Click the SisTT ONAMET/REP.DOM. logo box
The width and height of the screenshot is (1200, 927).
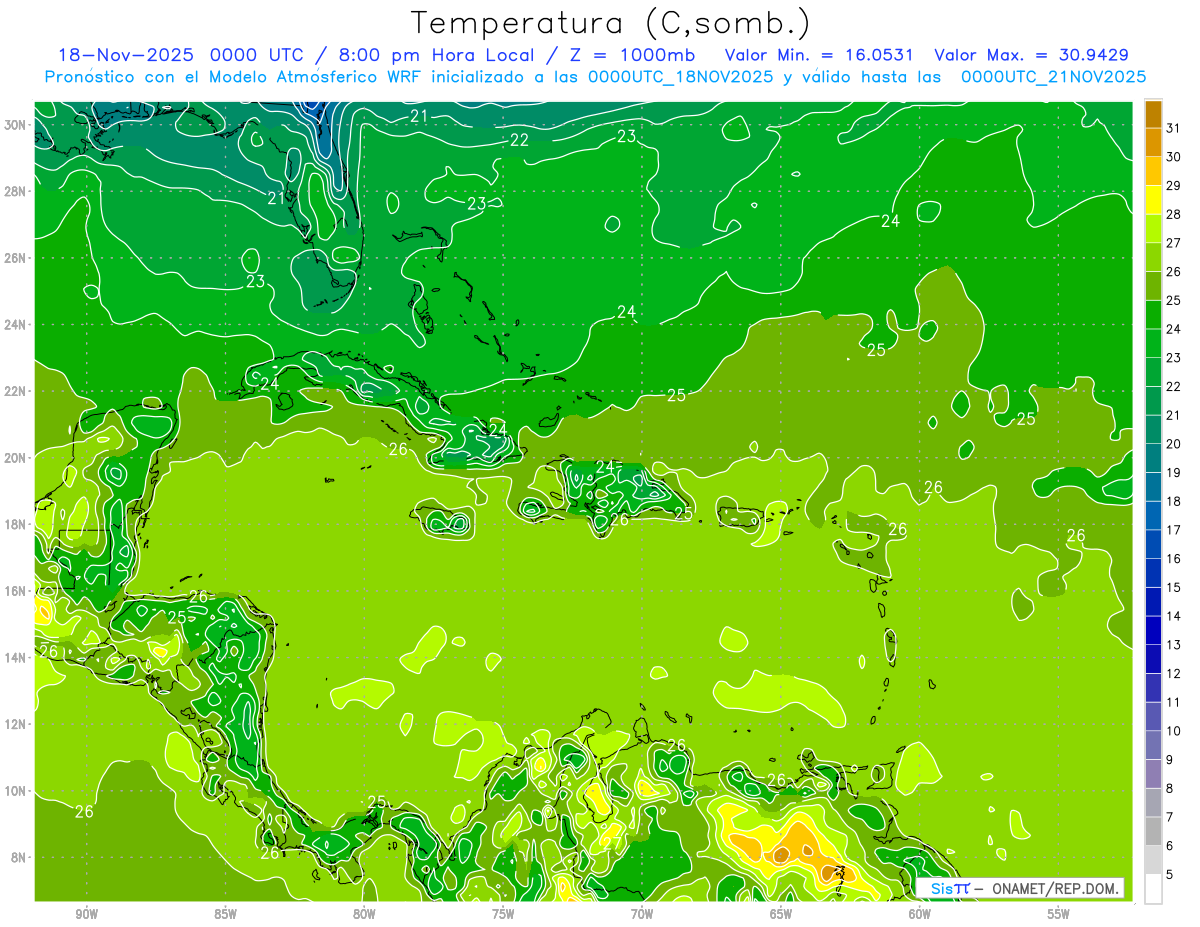click(x=1021, y=888)
